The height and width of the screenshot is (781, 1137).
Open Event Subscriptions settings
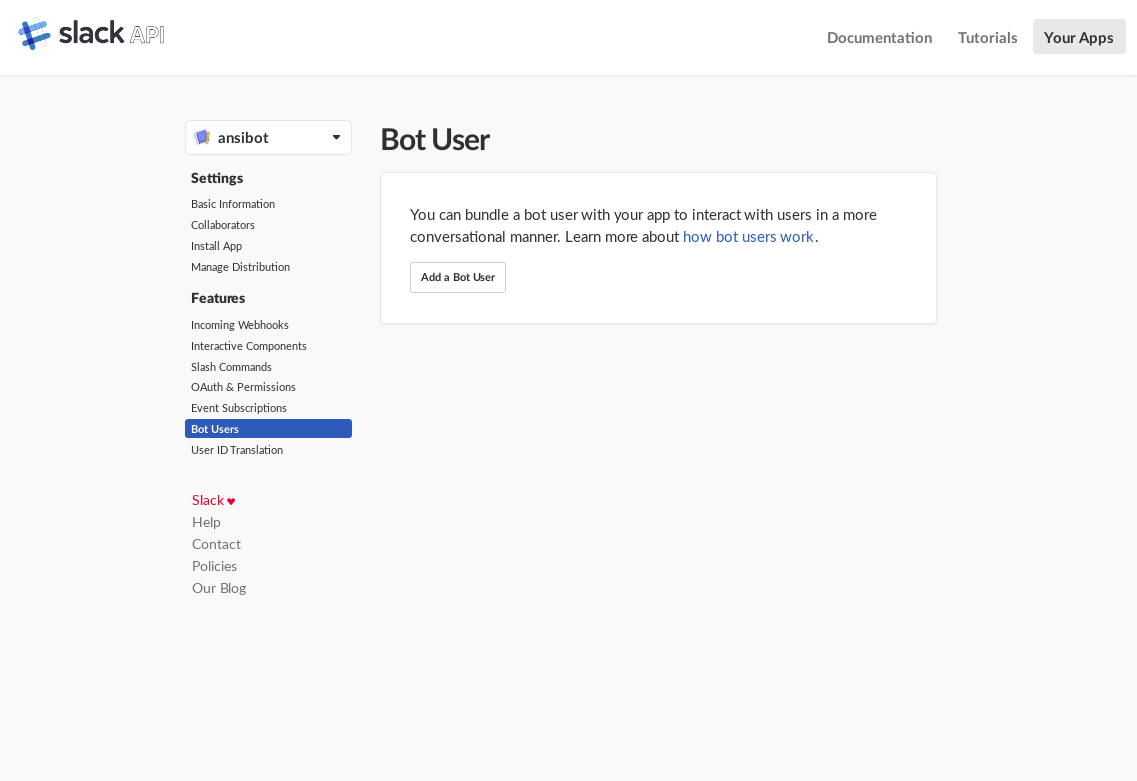[239, 408]
